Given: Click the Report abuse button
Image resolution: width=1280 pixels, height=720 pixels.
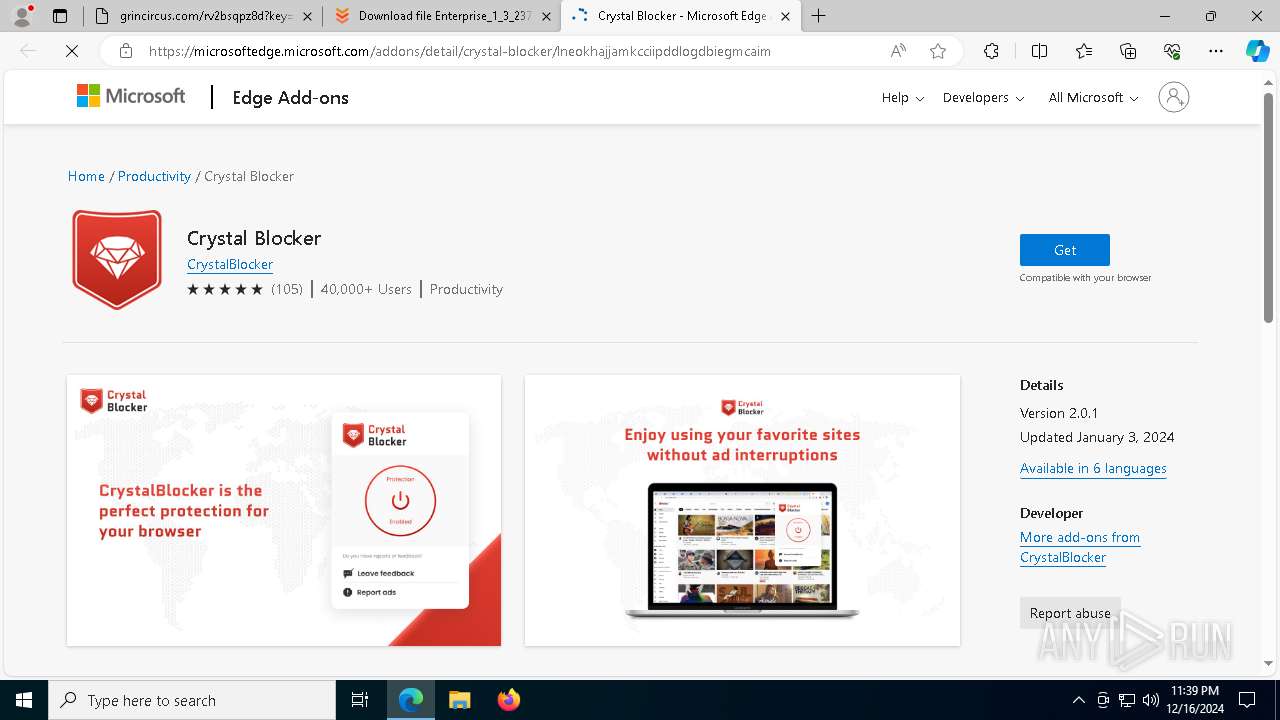Looking at the screenshot, I should 1070,613.
